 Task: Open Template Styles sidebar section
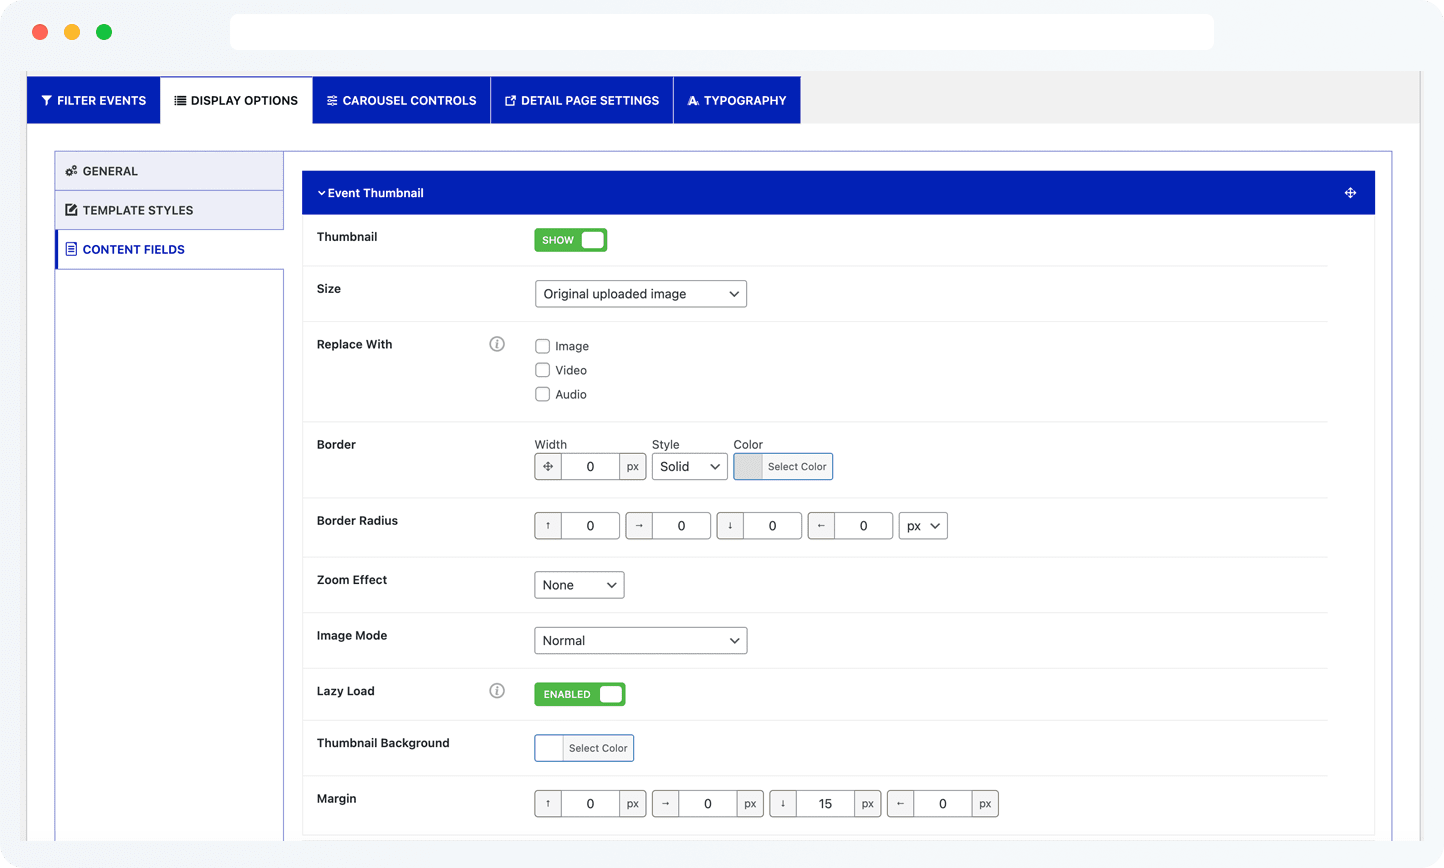170,210
